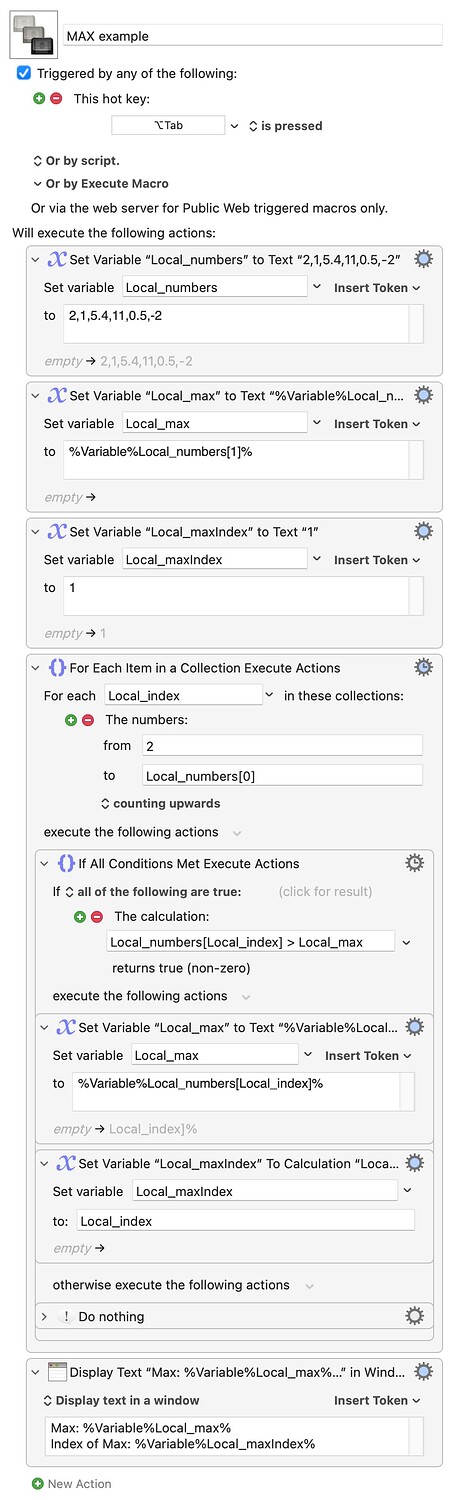This screenshot has width=453, height=1500.
Task: Click the 'from' field containing 2
Action: coord(282,746)
